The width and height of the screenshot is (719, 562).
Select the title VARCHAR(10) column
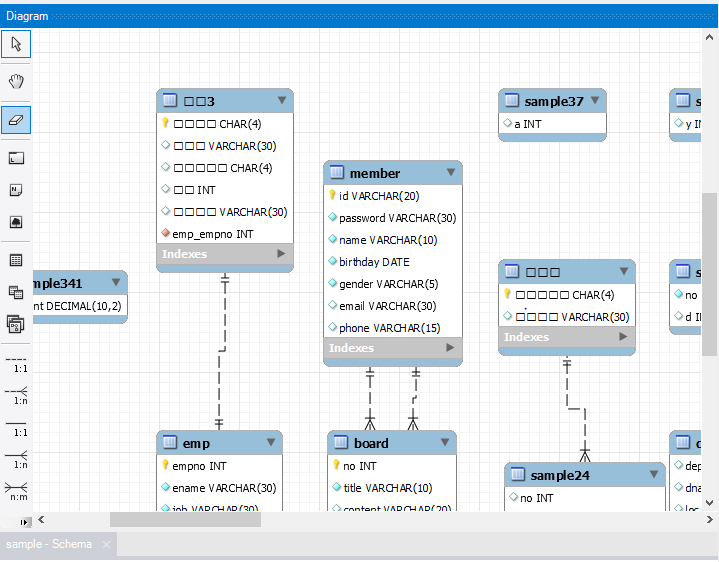(392, 488)
